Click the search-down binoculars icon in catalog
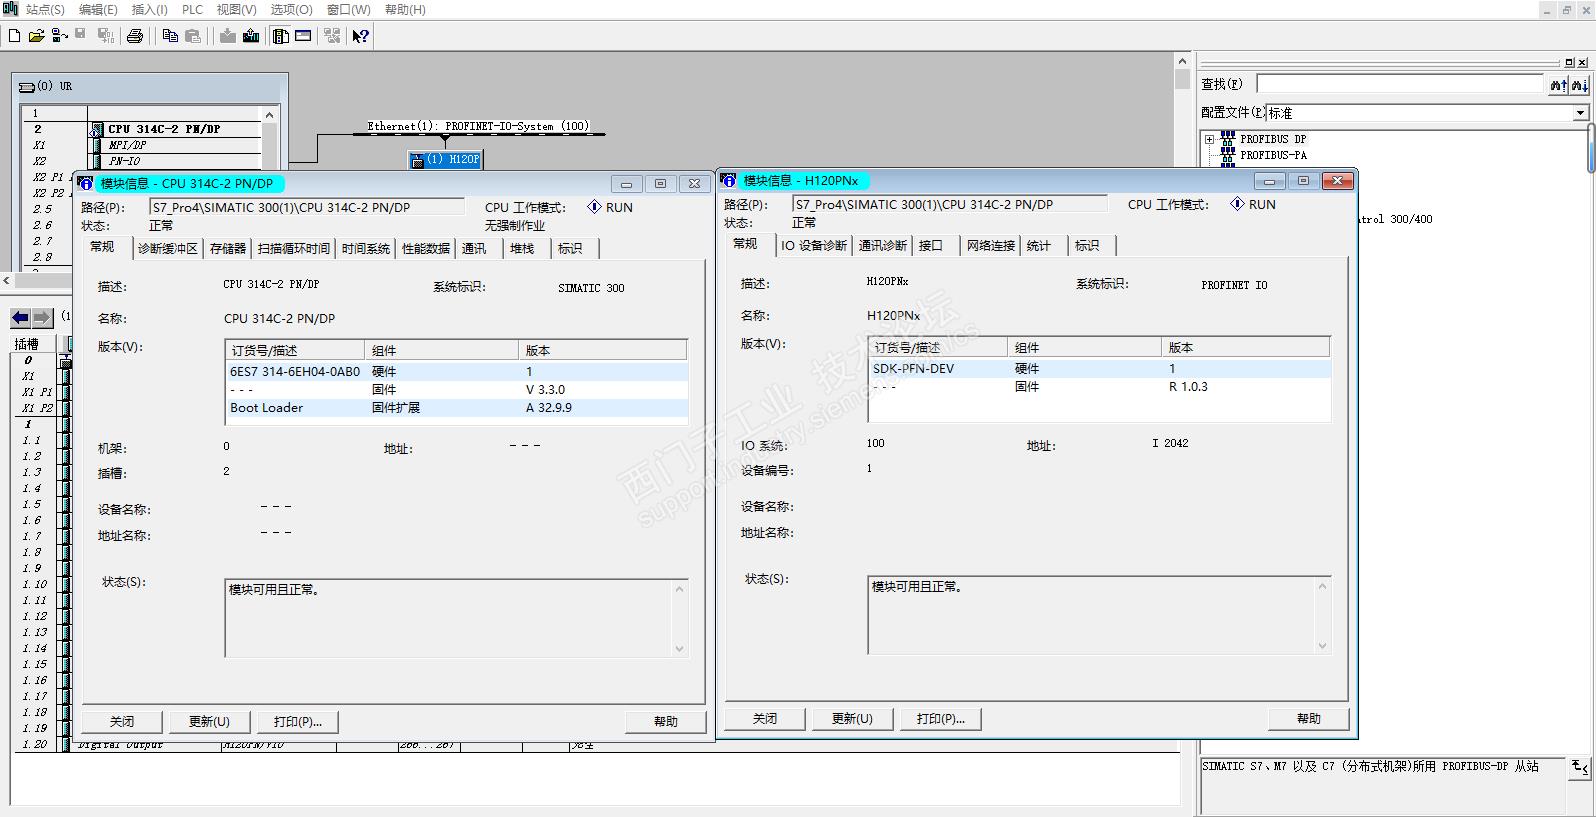 (x=1580, y=85)
